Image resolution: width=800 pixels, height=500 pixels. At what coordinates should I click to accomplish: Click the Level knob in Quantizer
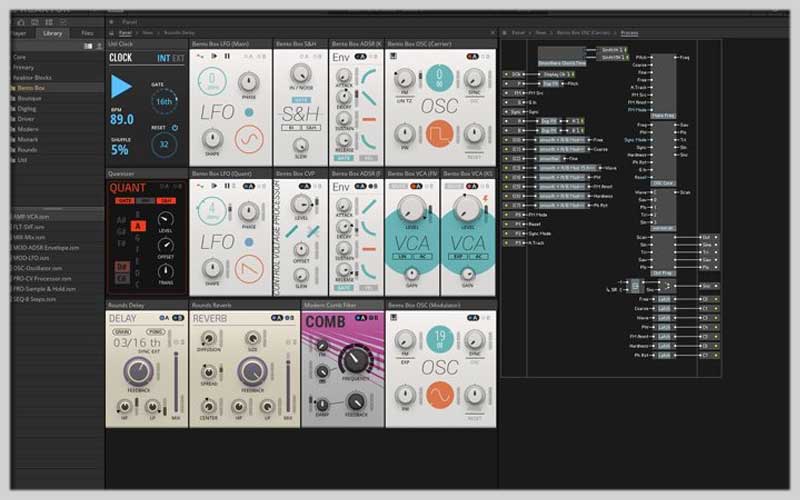pyautogui.click(x=165, y=219)
